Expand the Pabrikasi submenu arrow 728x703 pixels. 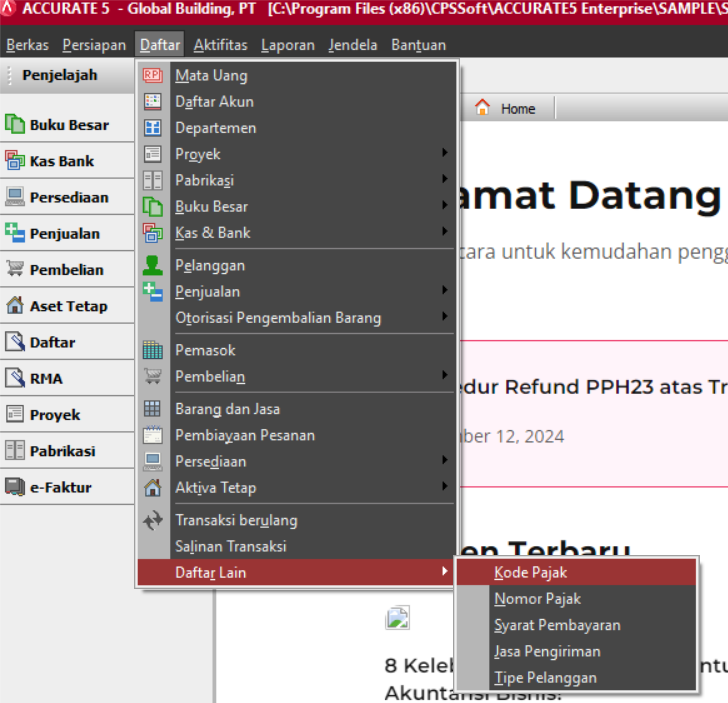(444, 180)
